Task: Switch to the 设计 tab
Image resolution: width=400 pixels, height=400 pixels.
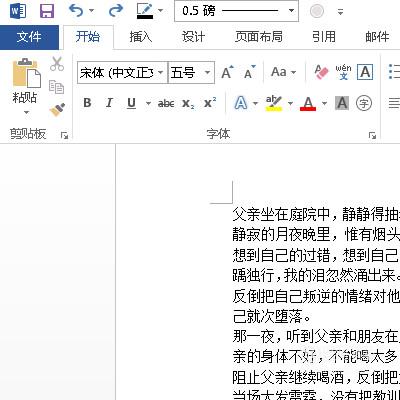Action: coord(193,37)
